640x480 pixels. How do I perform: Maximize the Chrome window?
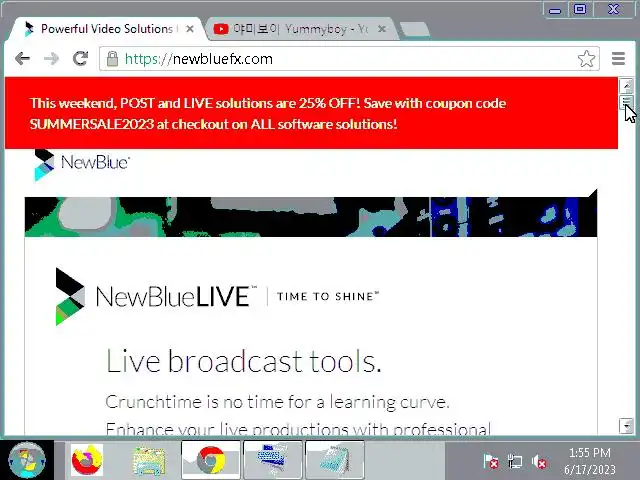click(580, 9)
